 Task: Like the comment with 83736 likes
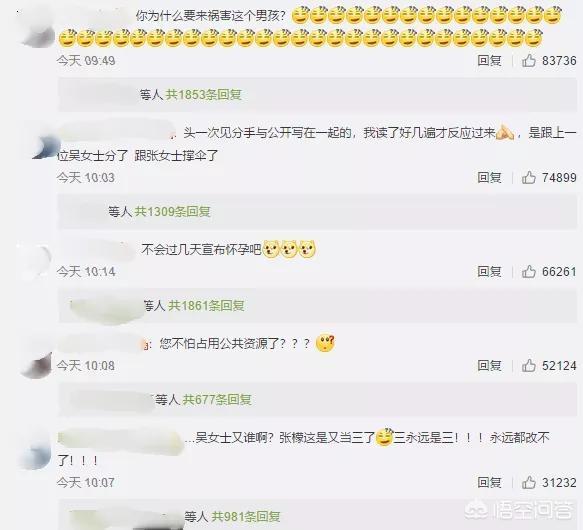click(x=528, y=60)
